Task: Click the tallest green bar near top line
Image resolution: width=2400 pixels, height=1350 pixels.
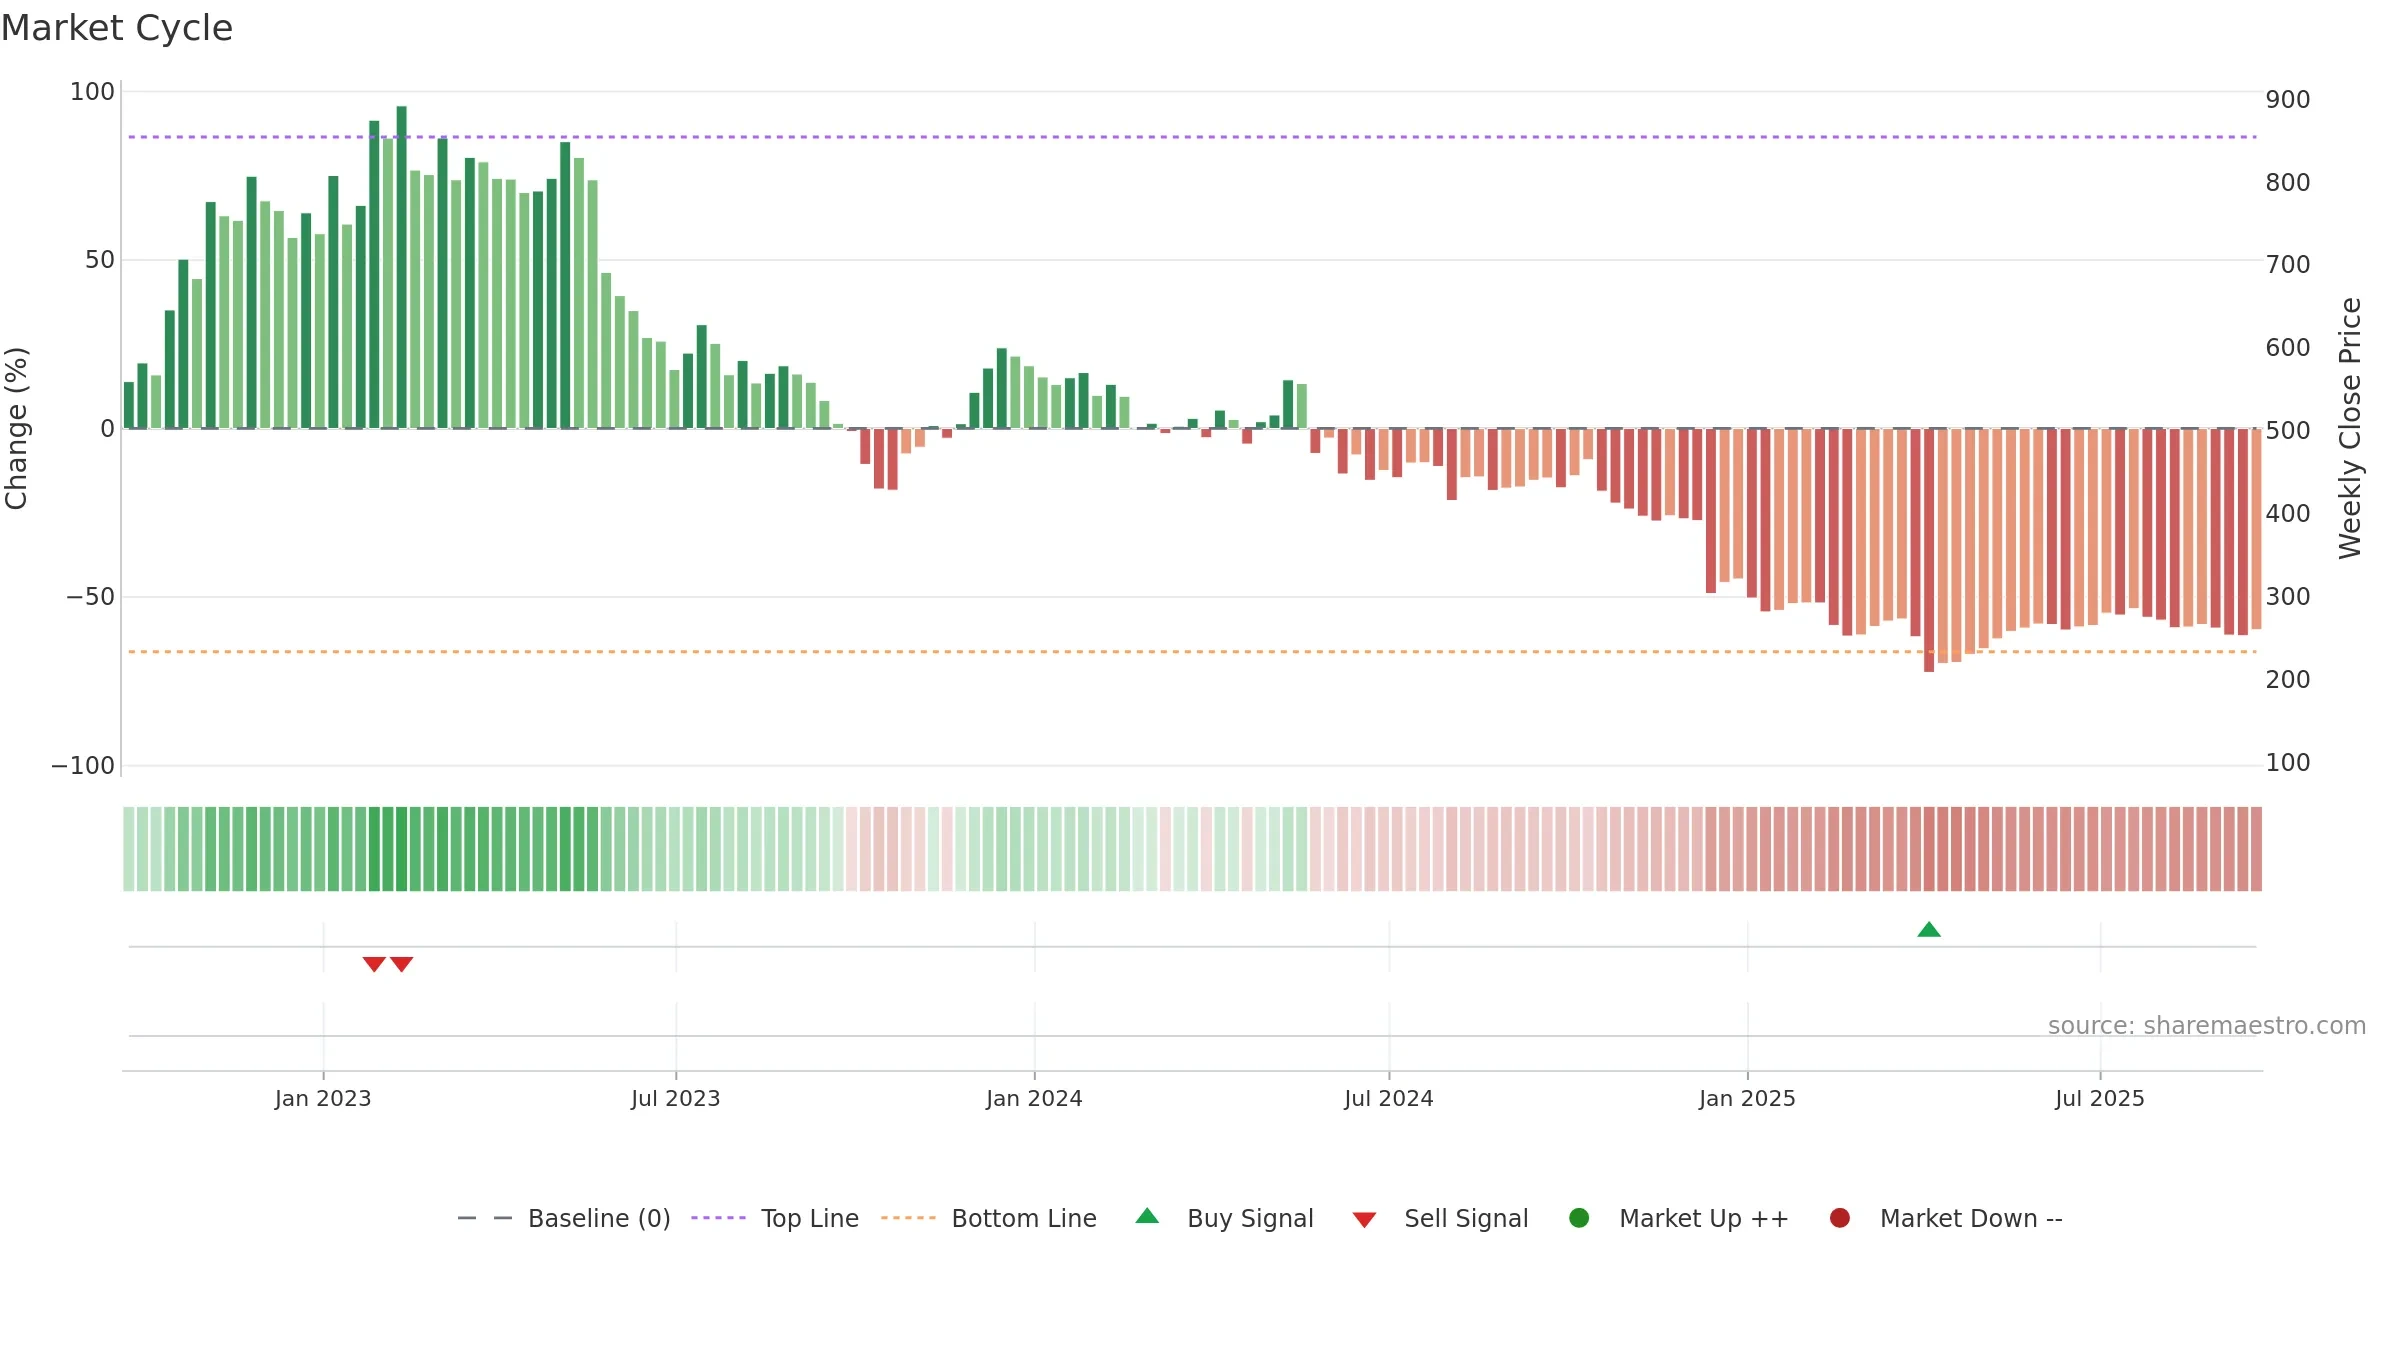Action: coord(401,267)
